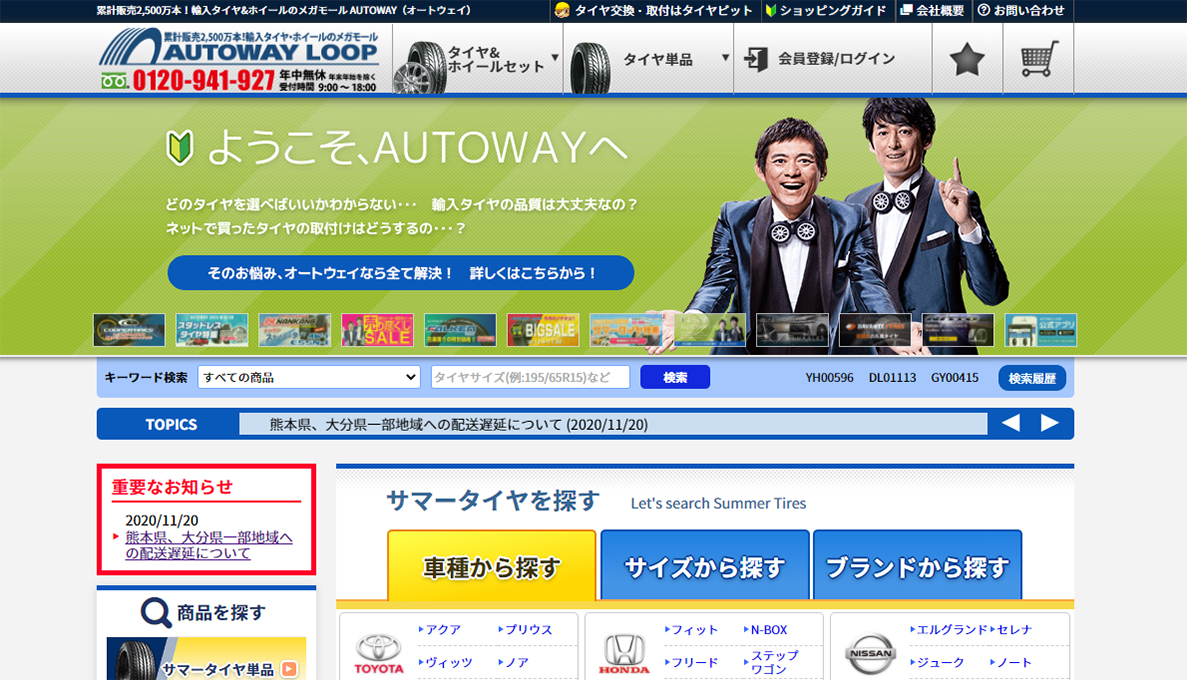Select the 車種から探す tab

click(492, 566)
